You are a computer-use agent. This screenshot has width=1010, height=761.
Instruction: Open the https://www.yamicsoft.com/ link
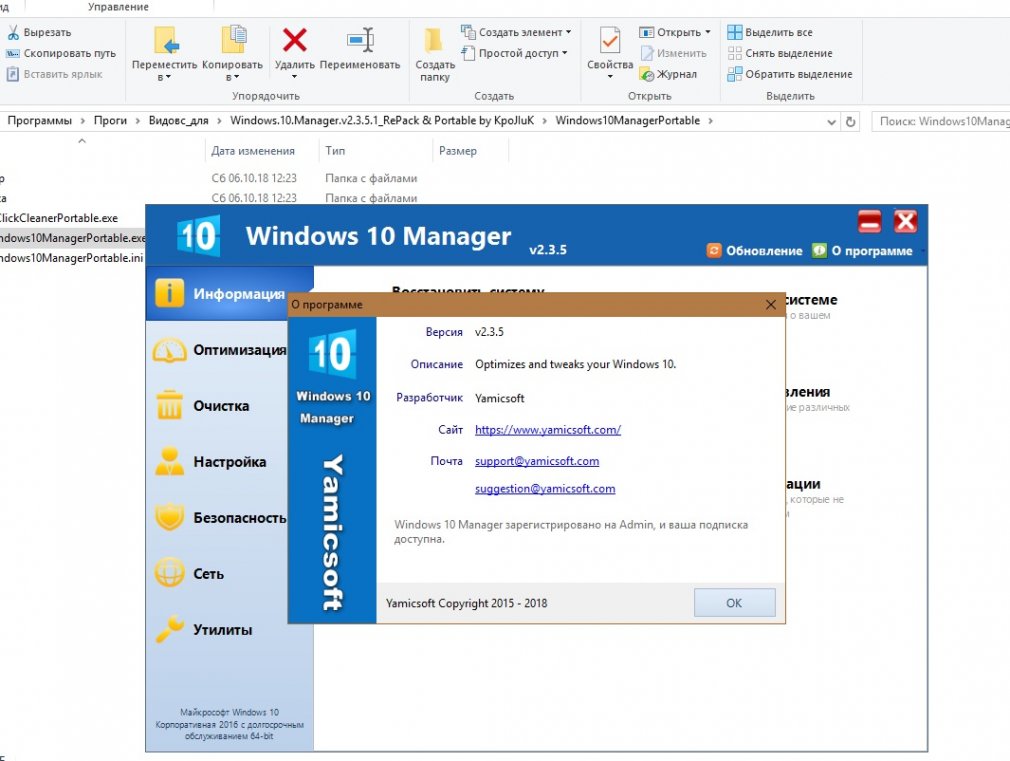pyautogui.click(x=548, y=430)
